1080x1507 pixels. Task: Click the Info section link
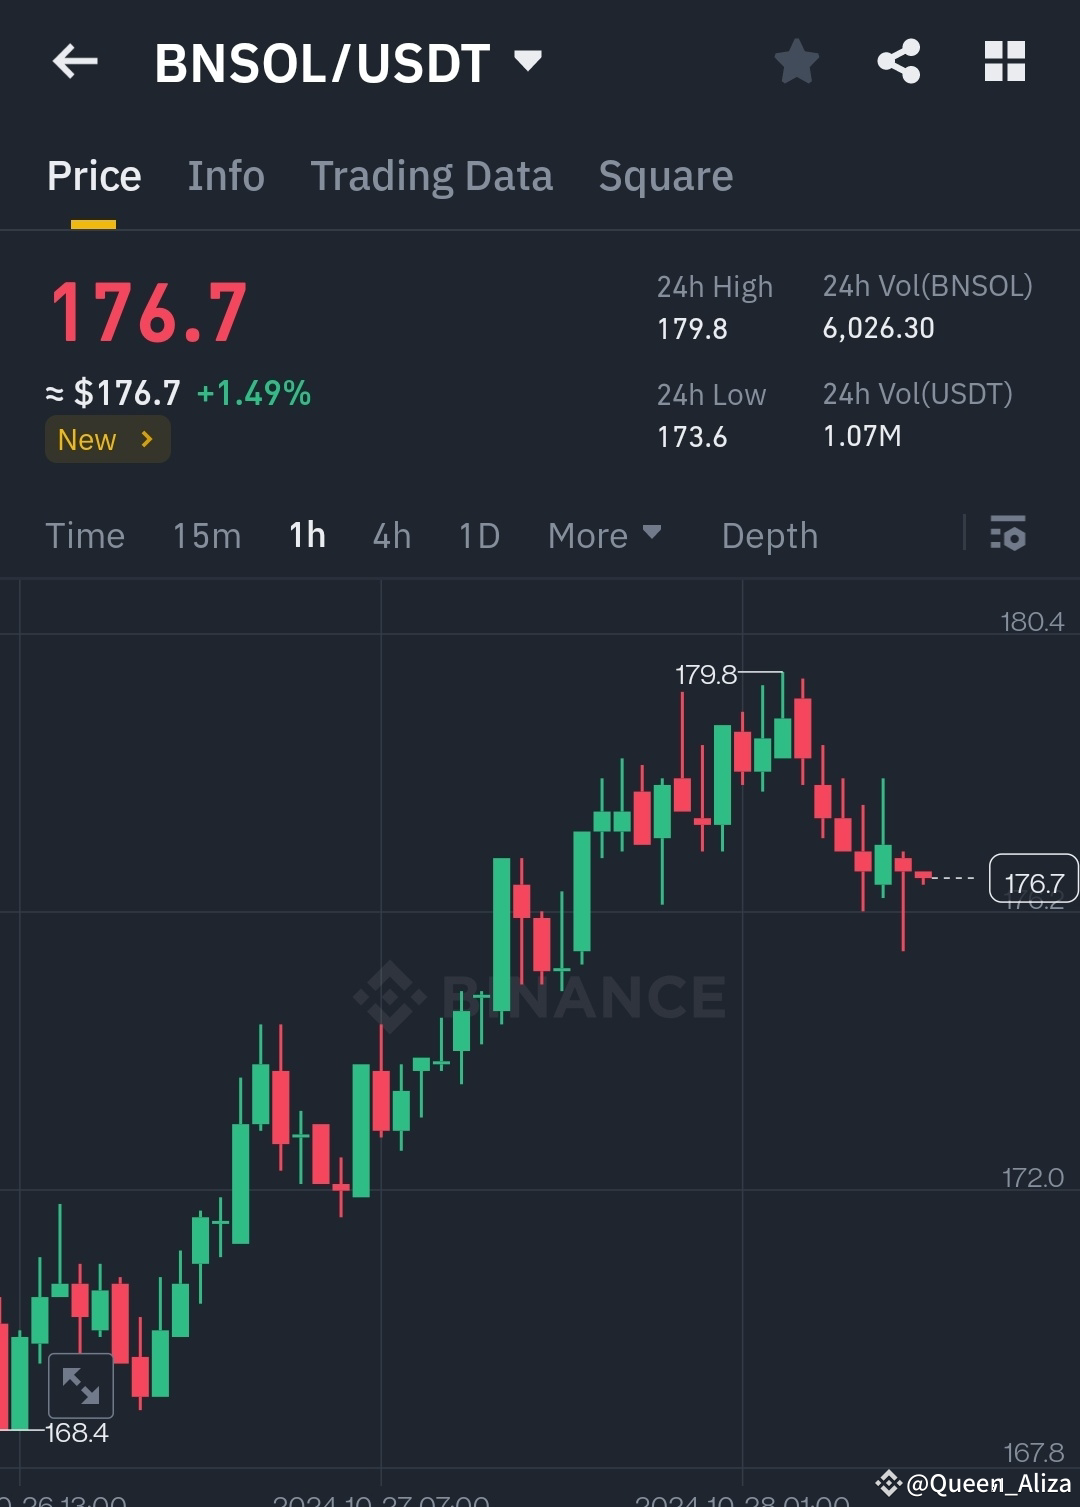pos(225,176)
